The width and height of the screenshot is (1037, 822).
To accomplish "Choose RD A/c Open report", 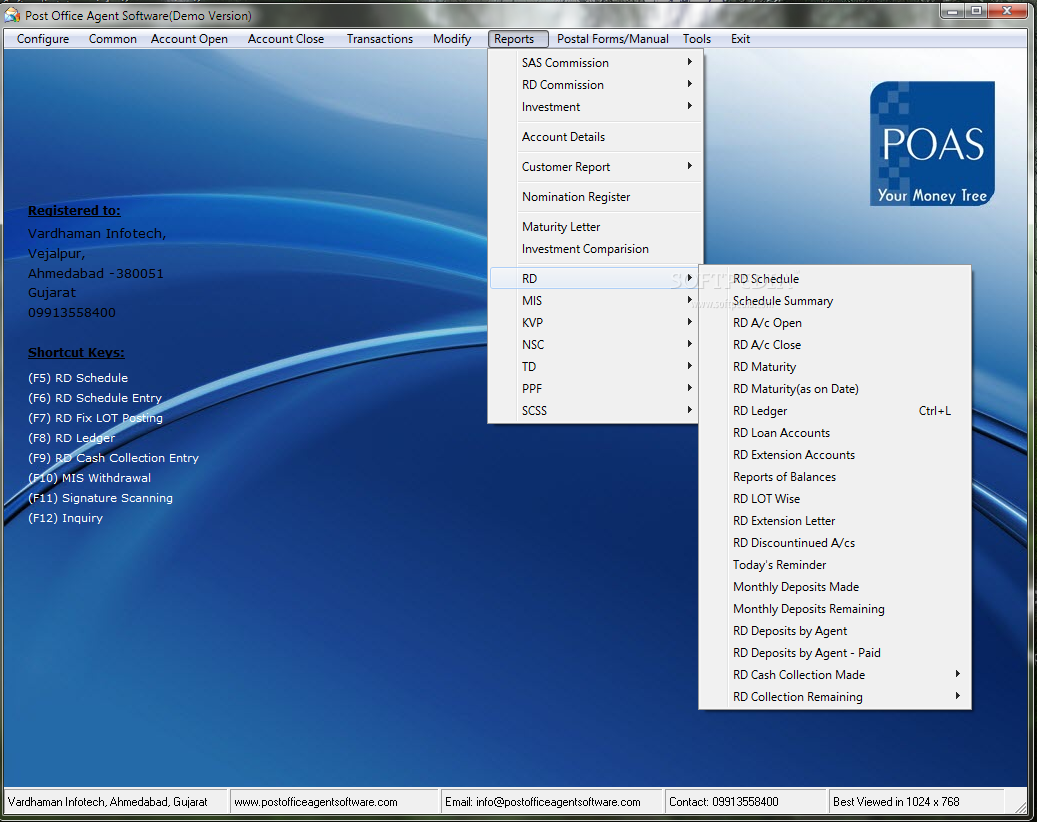I will (835, 322).
